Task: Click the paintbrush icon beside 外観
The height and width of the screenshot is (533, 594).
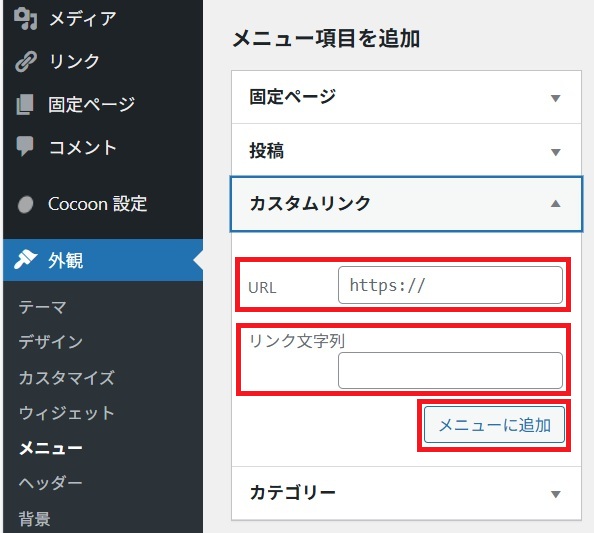Action: tap(25, 260)
